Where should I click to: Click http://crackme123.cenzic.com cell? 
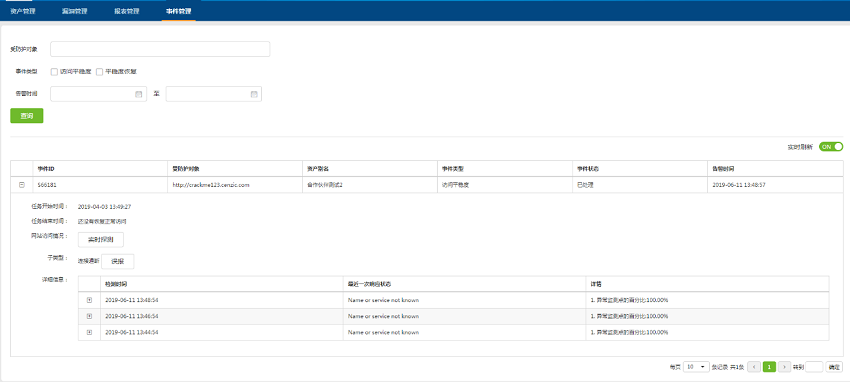[211, 185]
